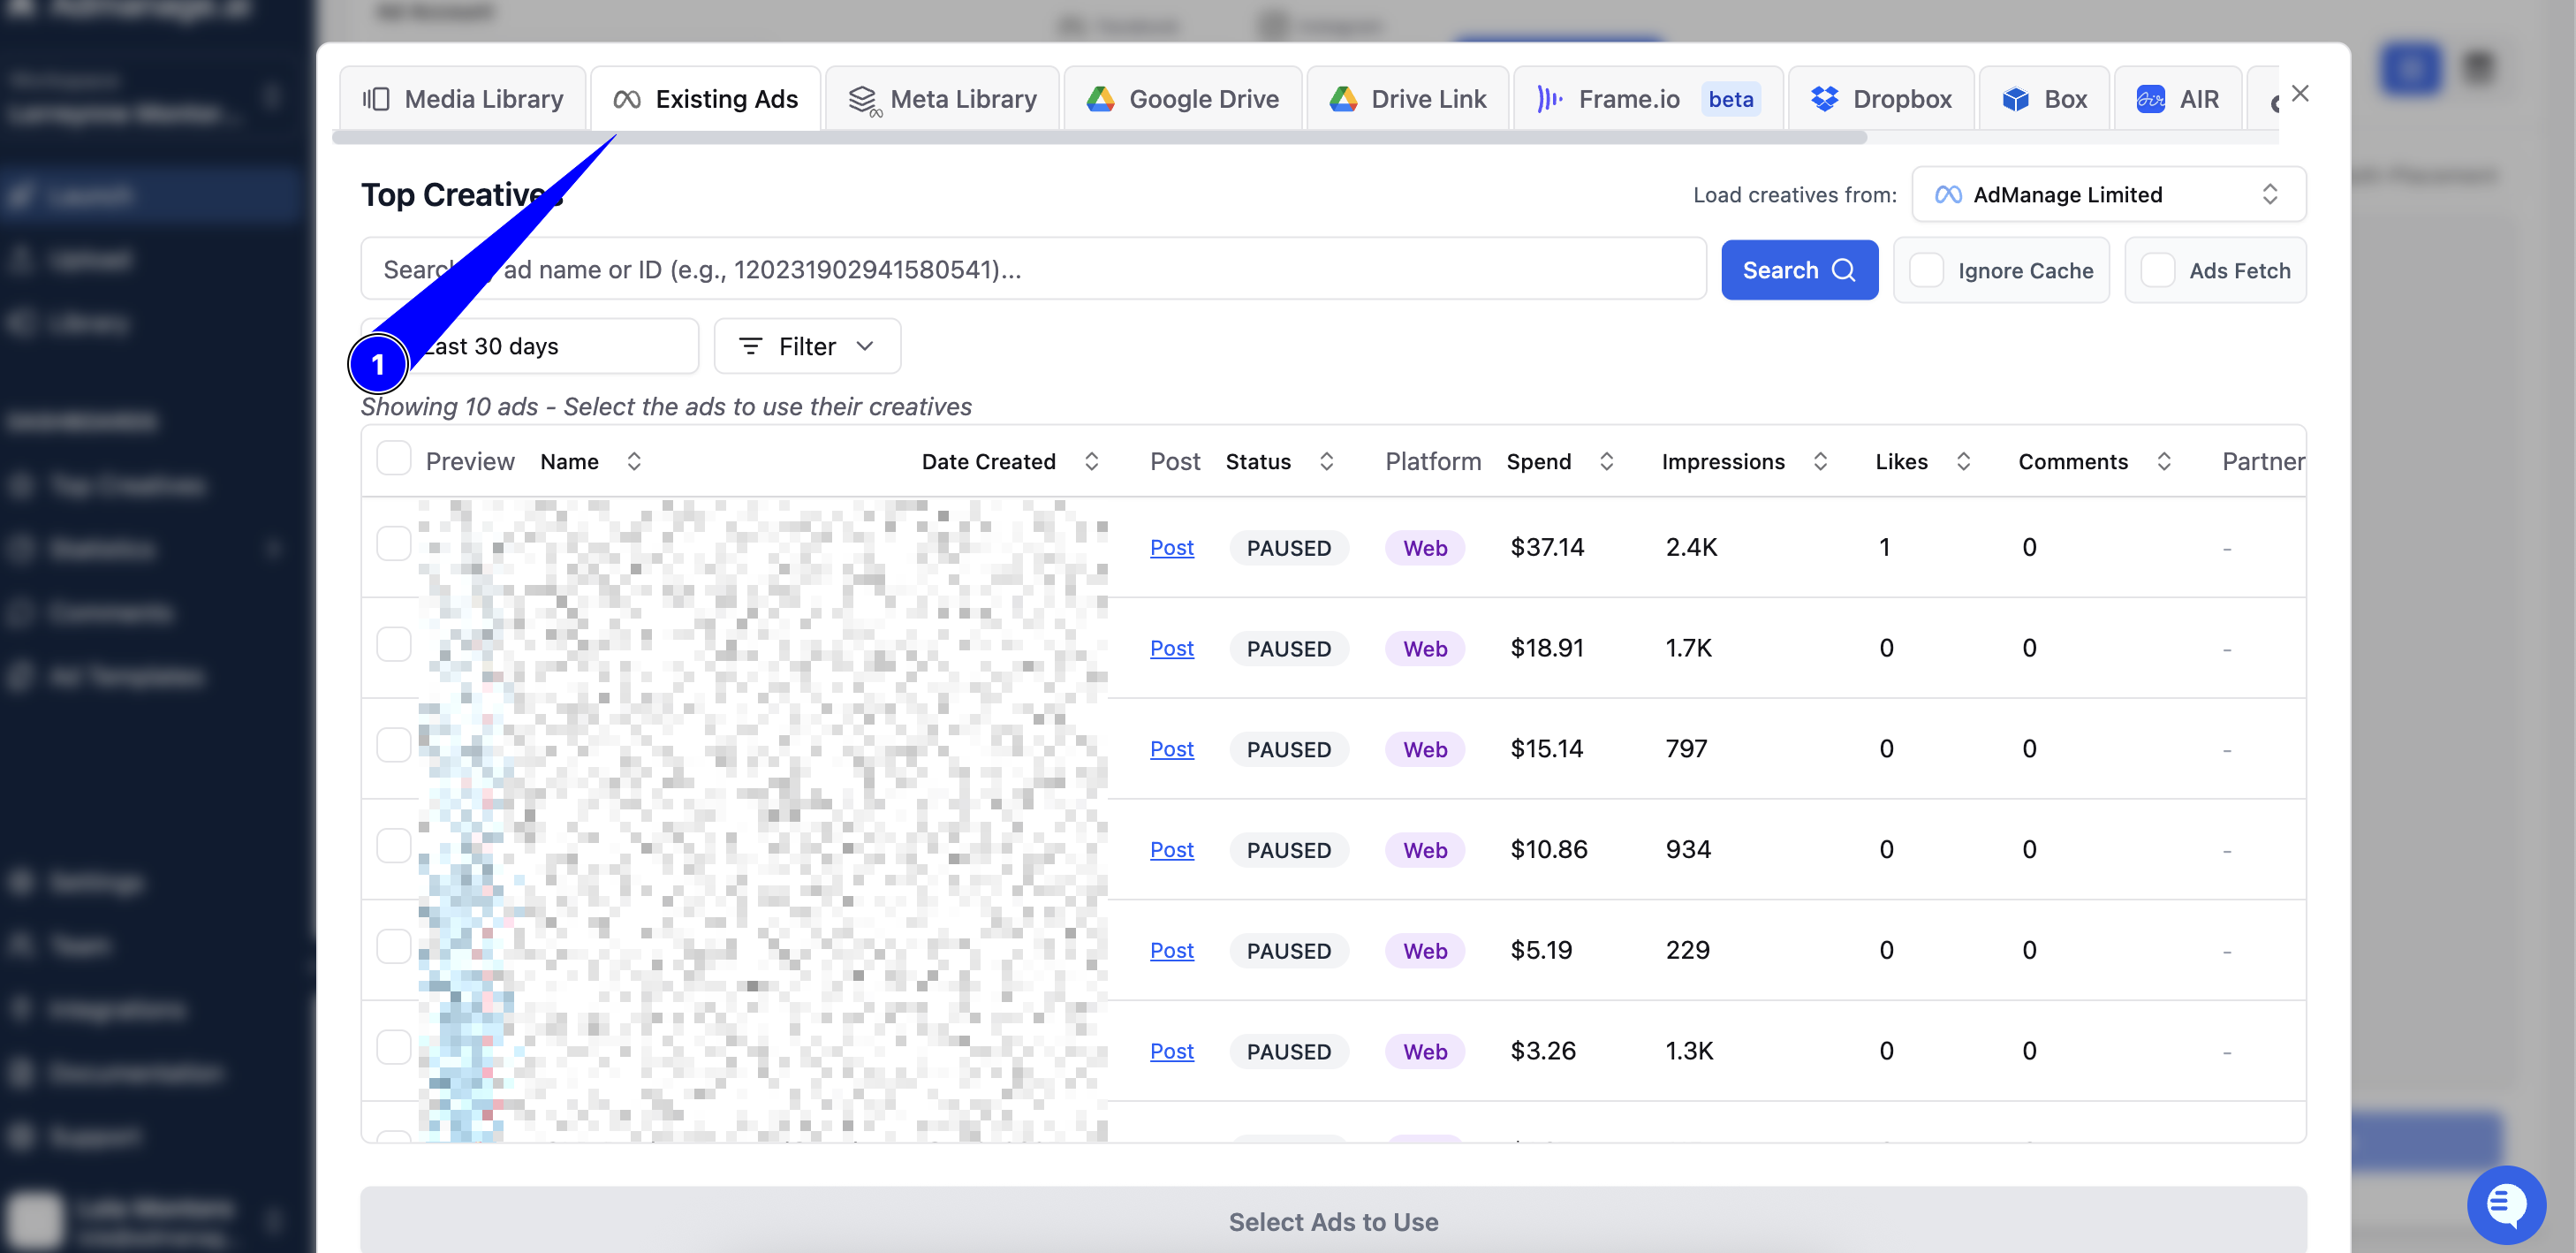Click the AIR logo icon
This screenshot has width=2576, height=1253.
click(2151, 99)
